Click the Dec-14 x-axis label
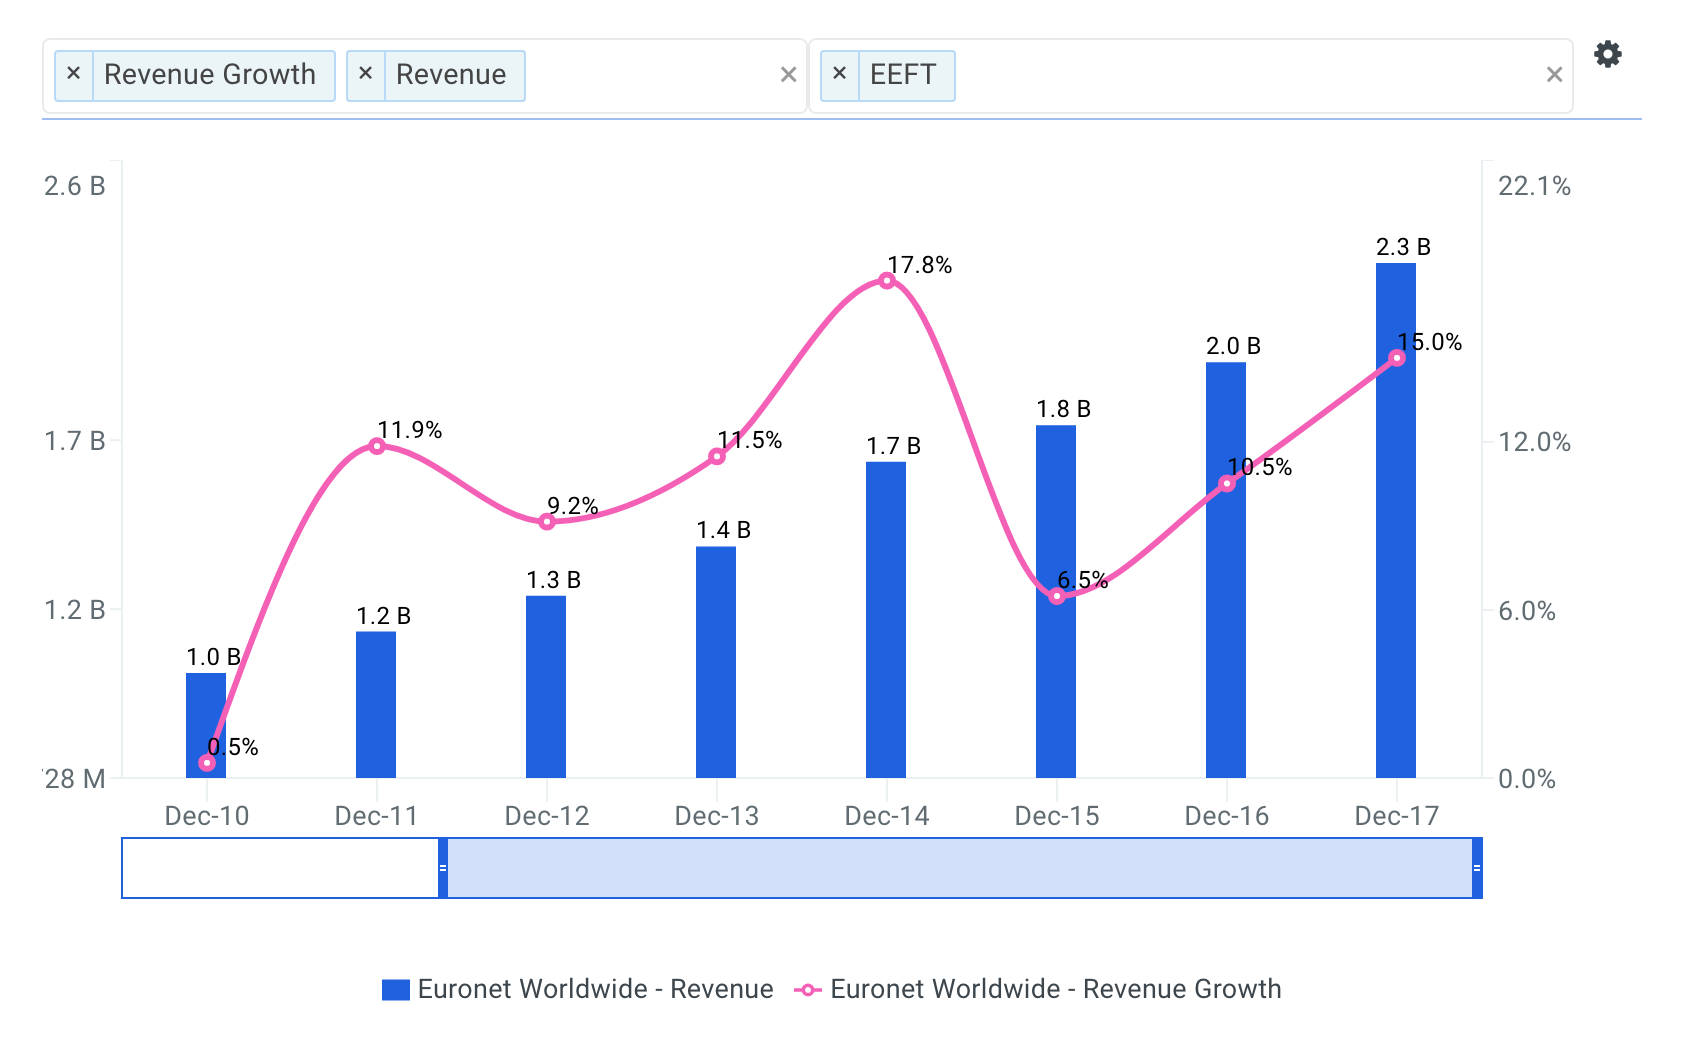 tap(887, 816)
